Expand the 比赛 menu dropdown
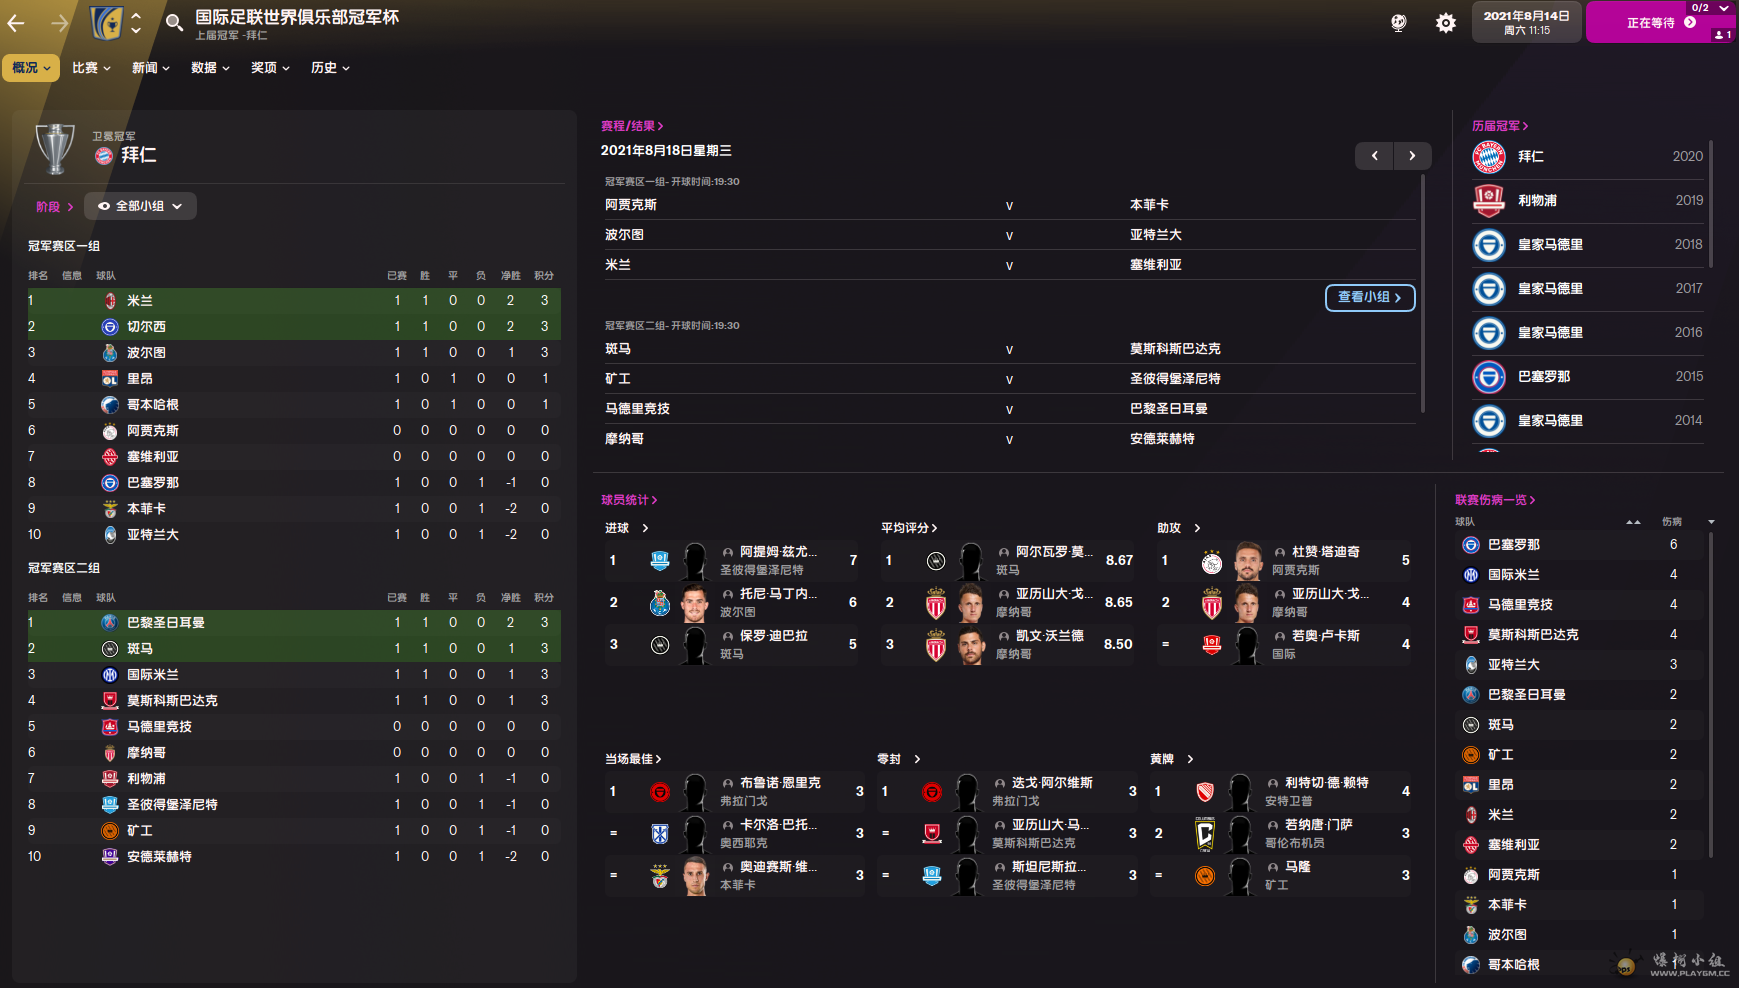 91,68
